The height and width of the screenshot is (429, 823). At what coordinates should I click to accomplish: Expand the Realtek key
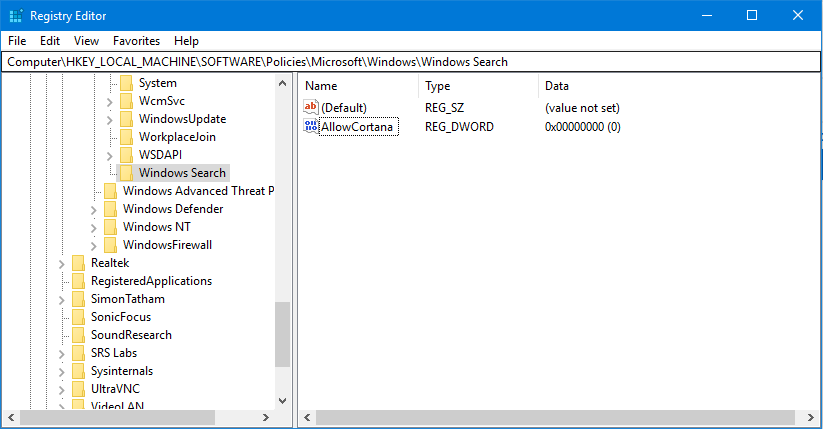point(61,264)
